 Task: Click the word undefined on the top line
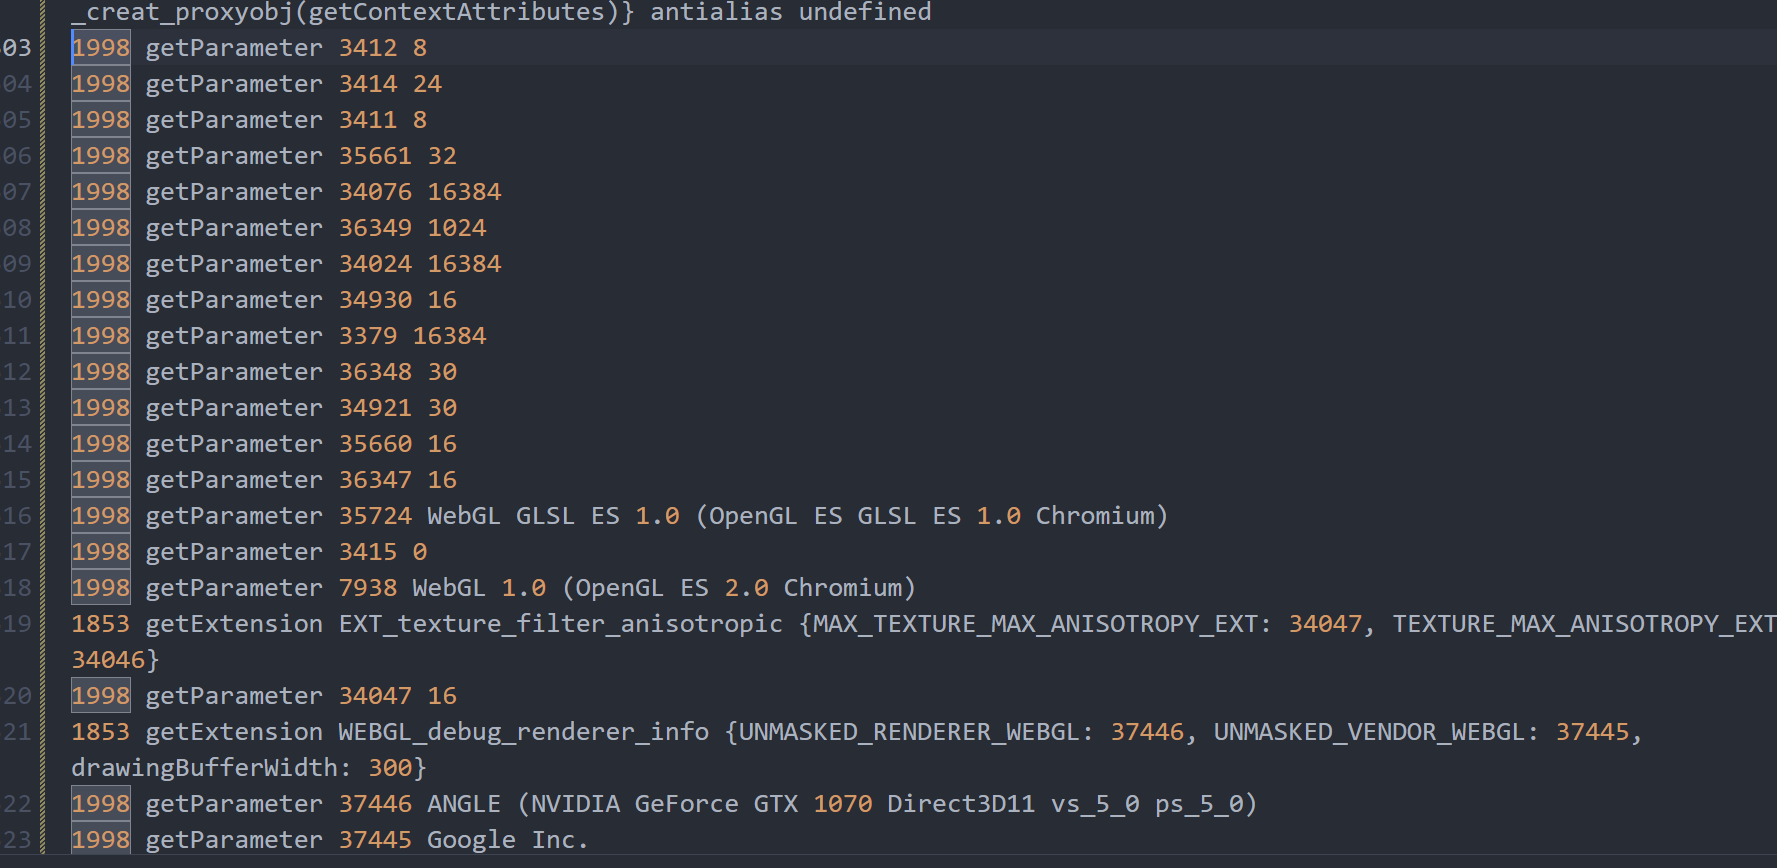864,13
